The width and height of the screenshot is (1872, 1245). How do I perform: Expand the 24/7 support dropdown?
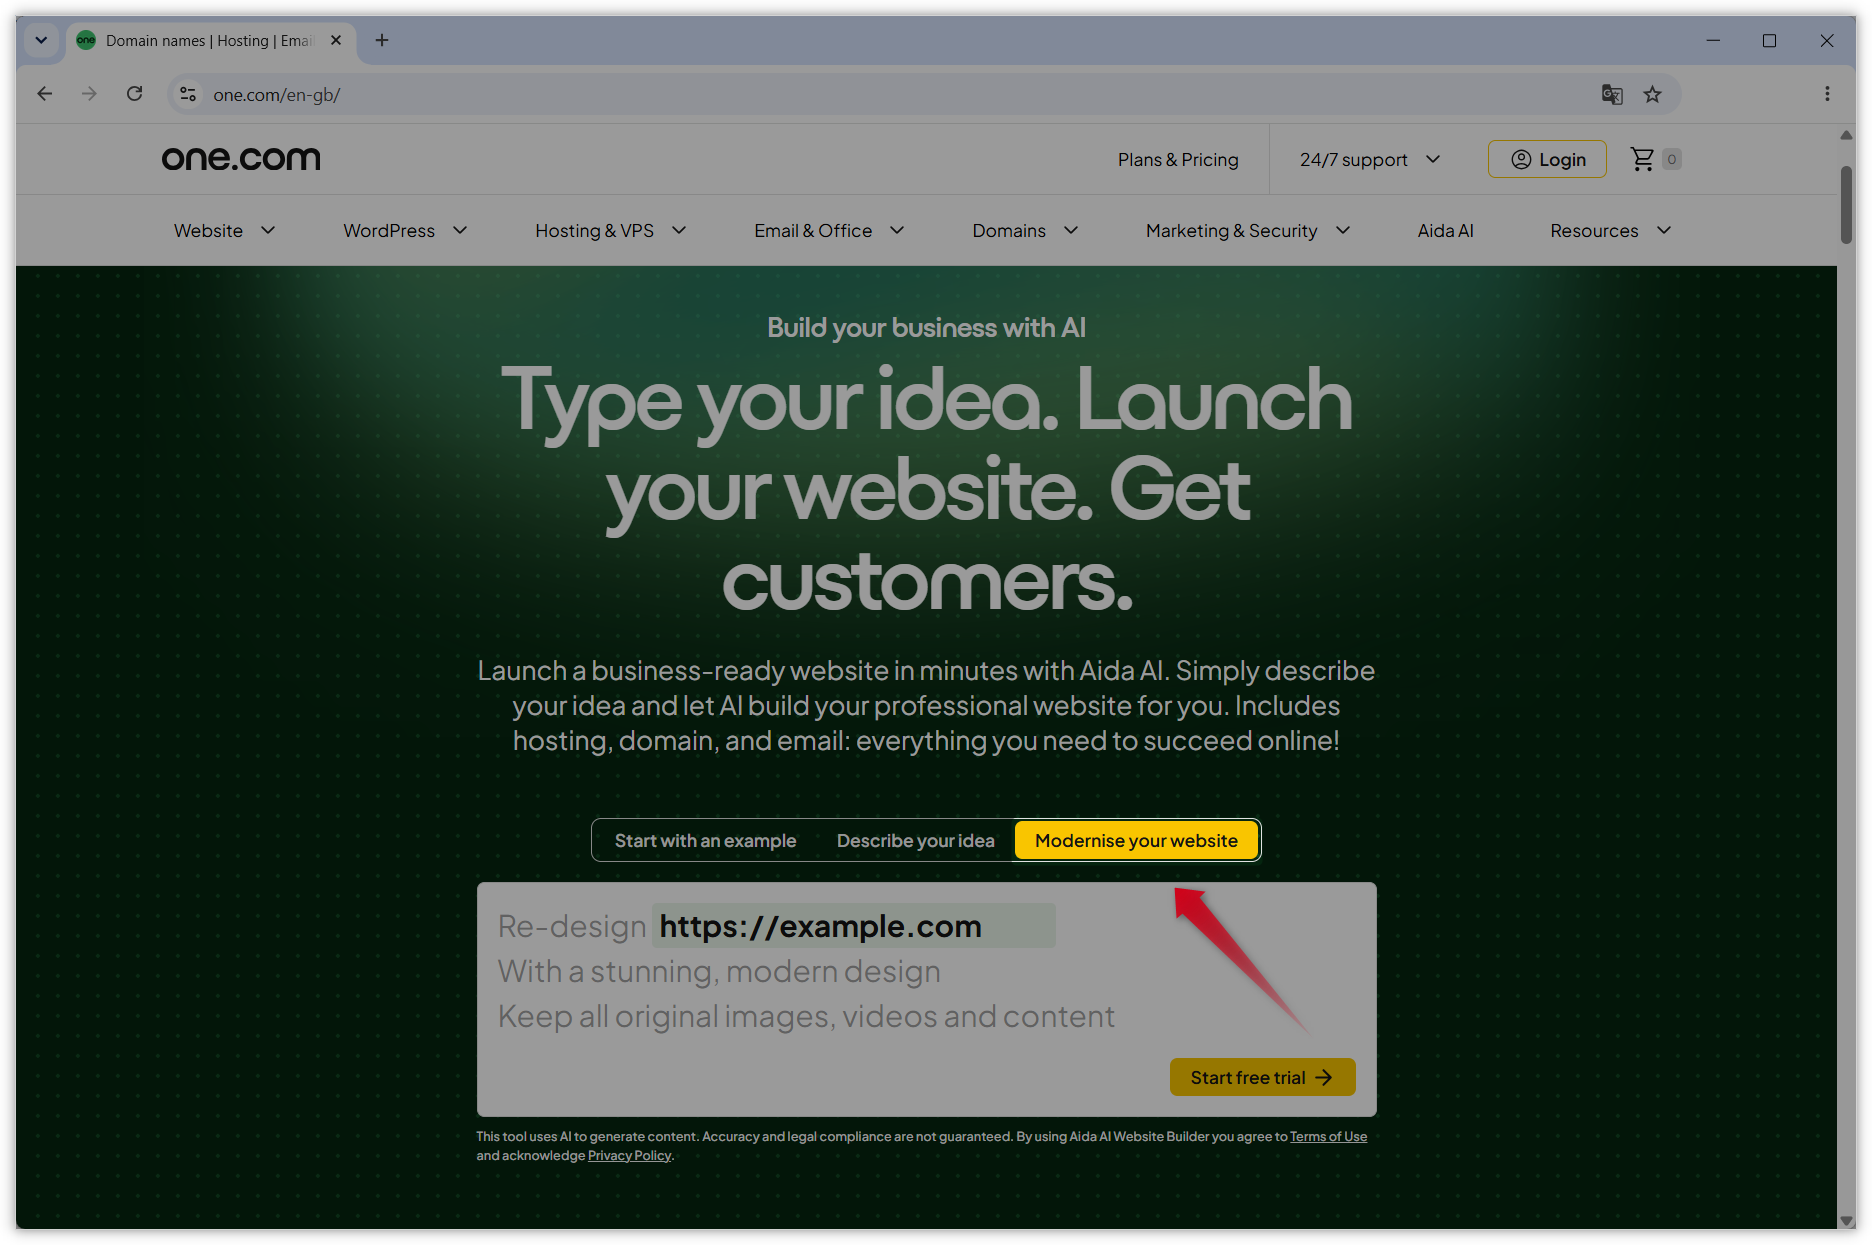1370,160
